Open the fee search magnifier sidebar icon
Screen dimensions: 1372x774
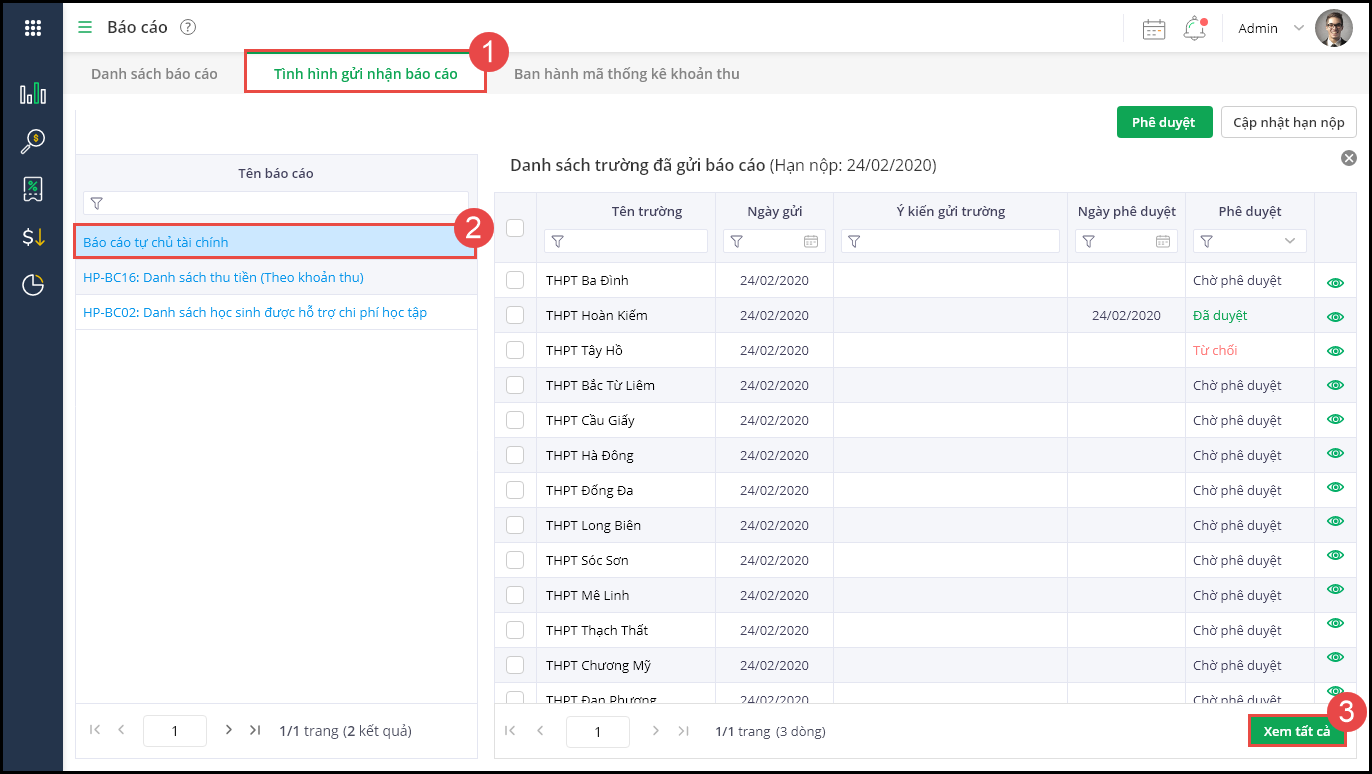coord(33,142)
